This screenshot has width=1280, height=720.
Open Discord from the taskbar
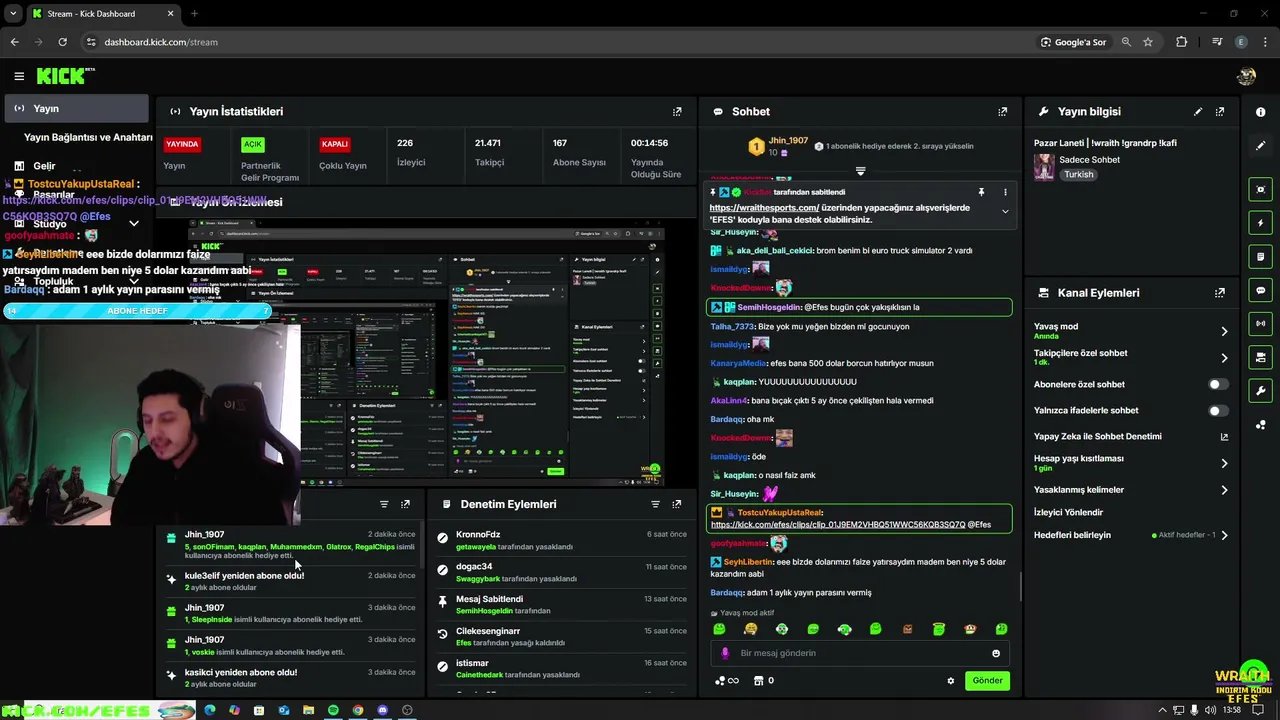[382, 710]
